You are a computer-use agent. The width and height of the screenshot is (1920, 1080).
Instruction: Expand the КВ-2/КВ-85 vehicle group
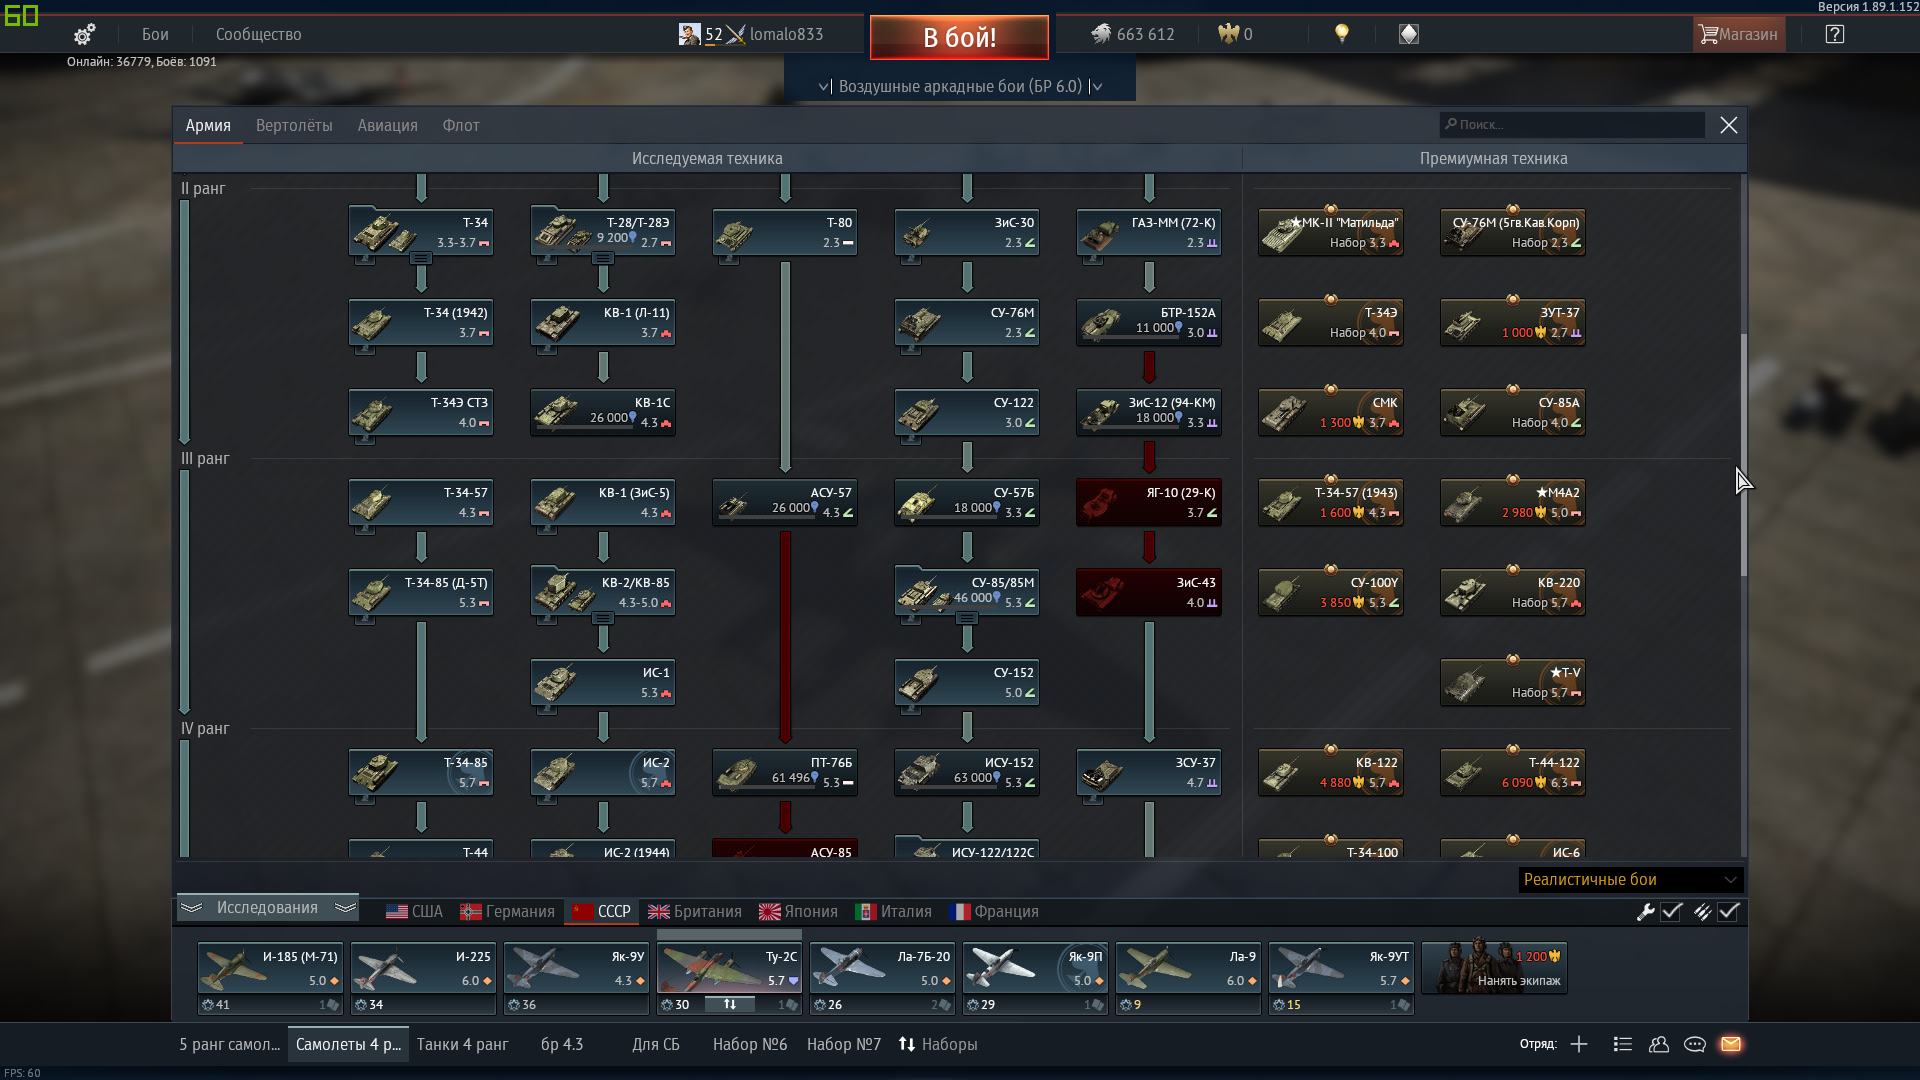tap(603, 618)
